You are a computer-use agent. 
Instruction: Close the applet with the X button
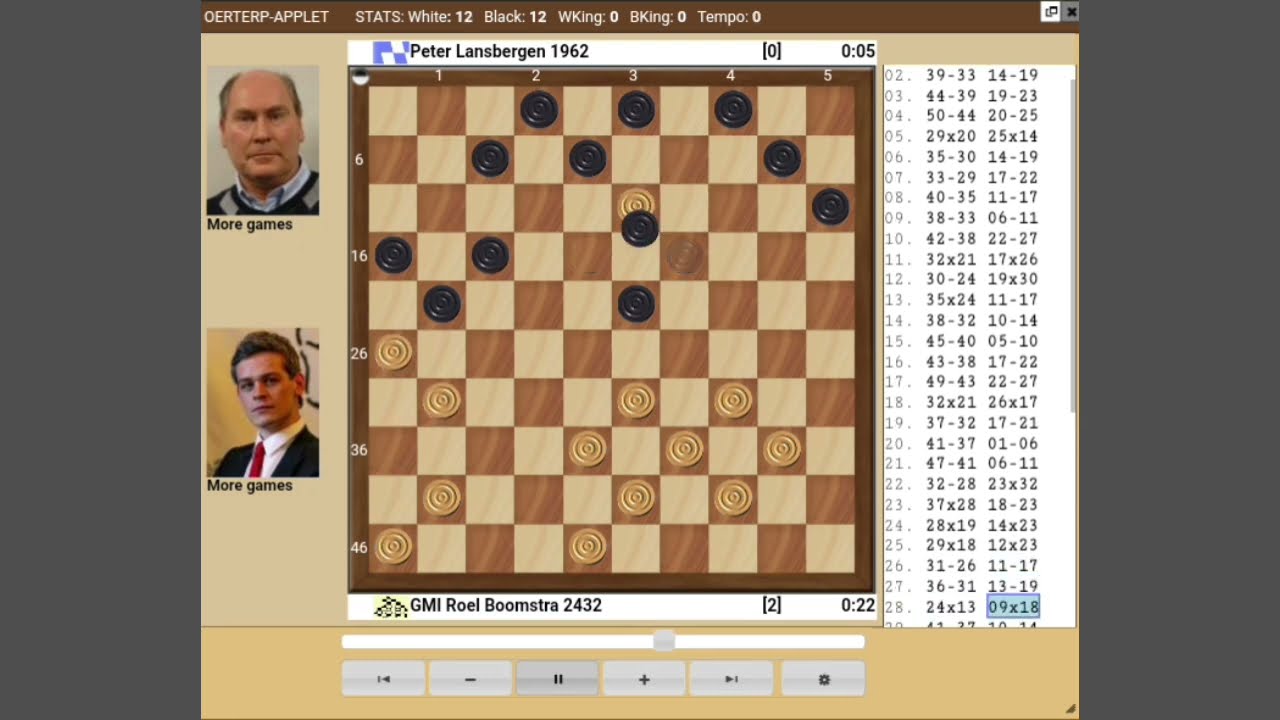(1071, 12)
